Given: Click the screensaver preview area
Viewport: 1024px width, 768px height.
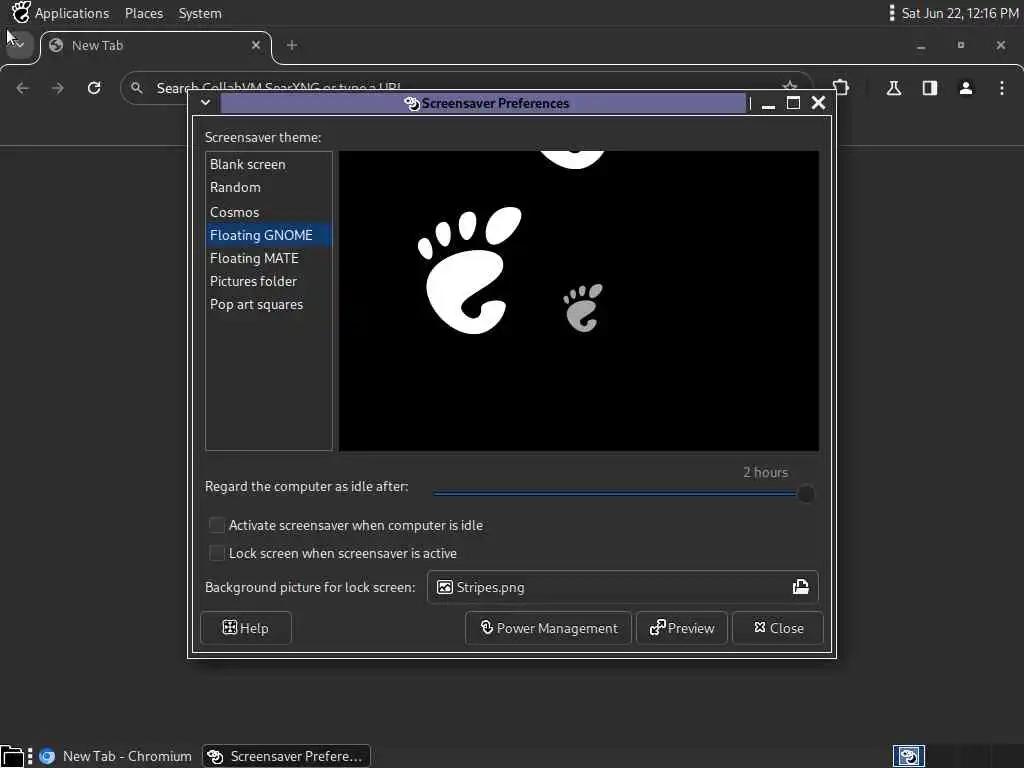Looking at the screenshot, I should tap(579, 301).
